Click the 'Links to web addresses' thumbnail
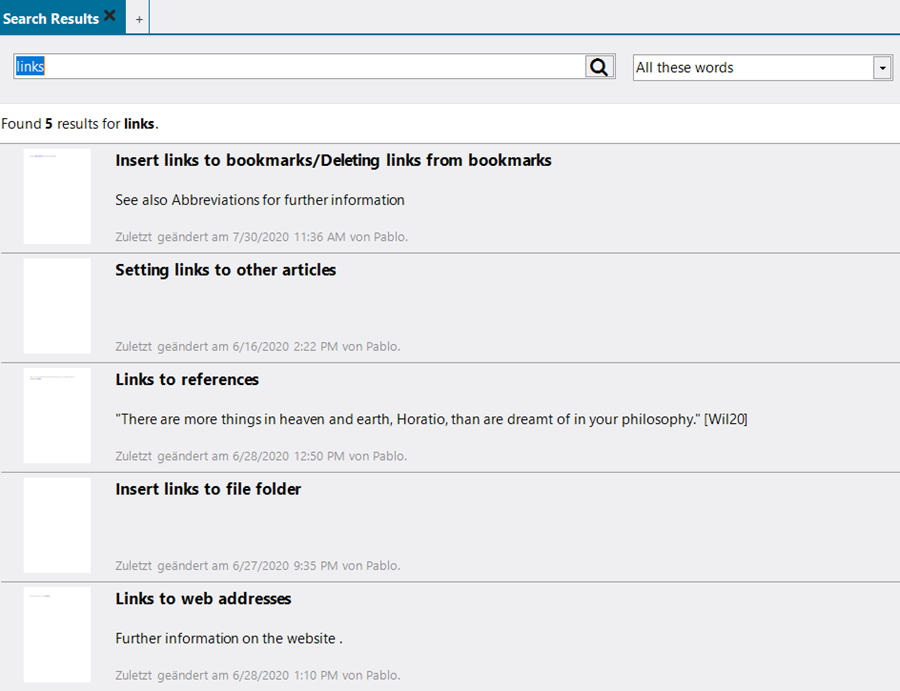 57,635
